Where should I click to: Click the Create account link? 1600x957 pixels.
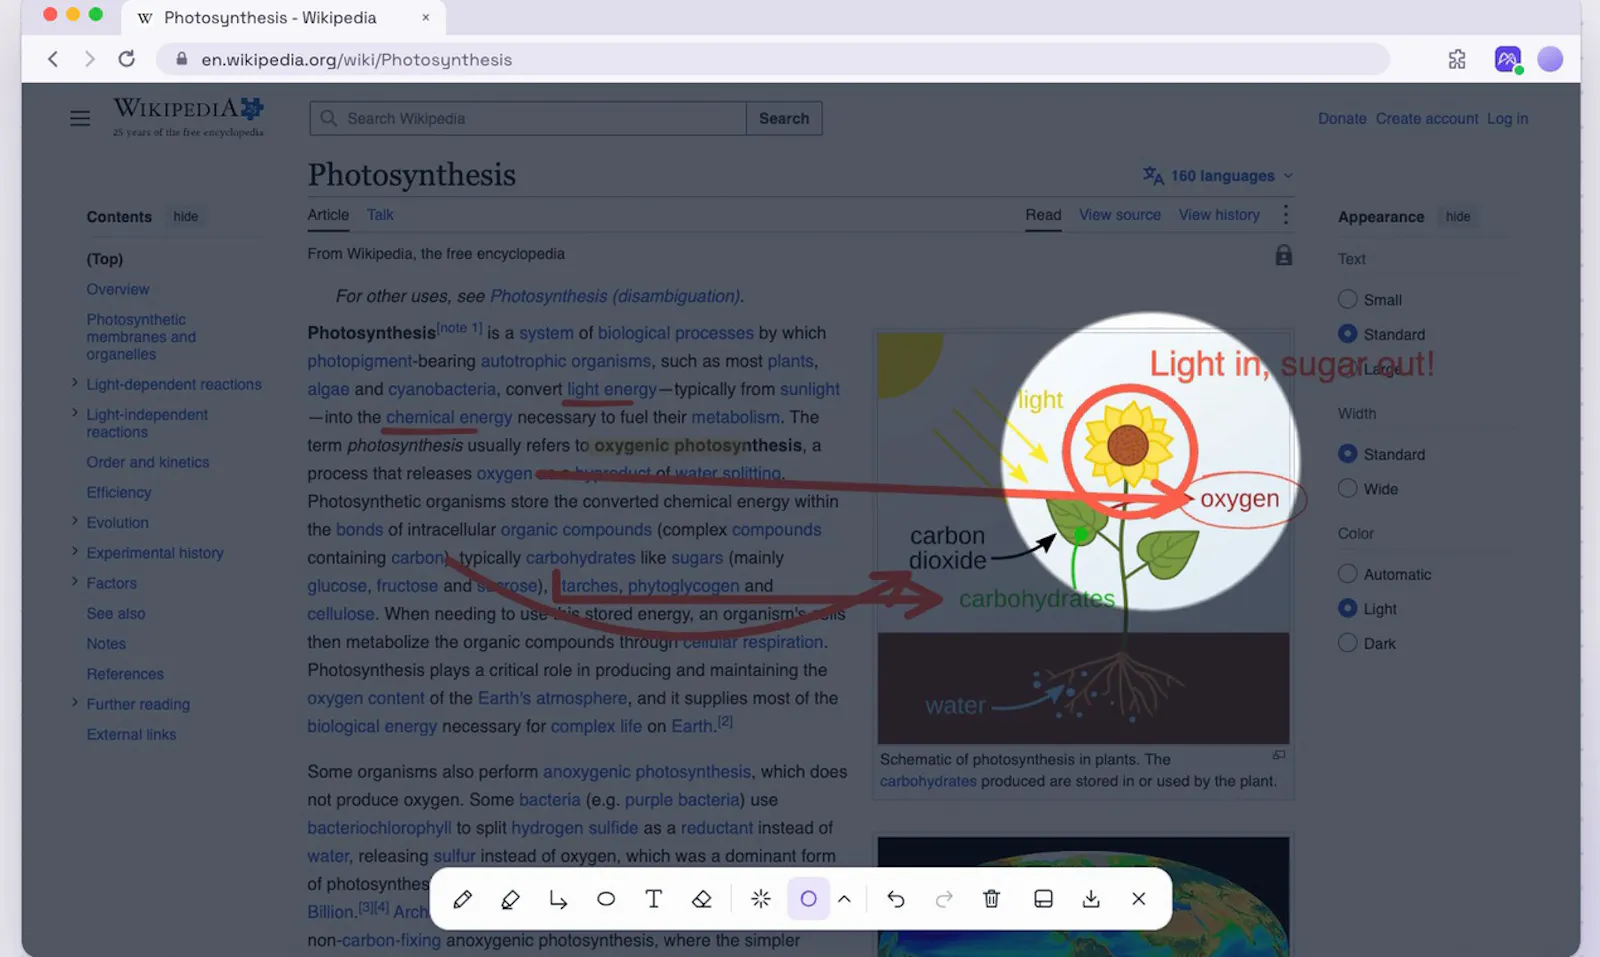coord(1427,118)
